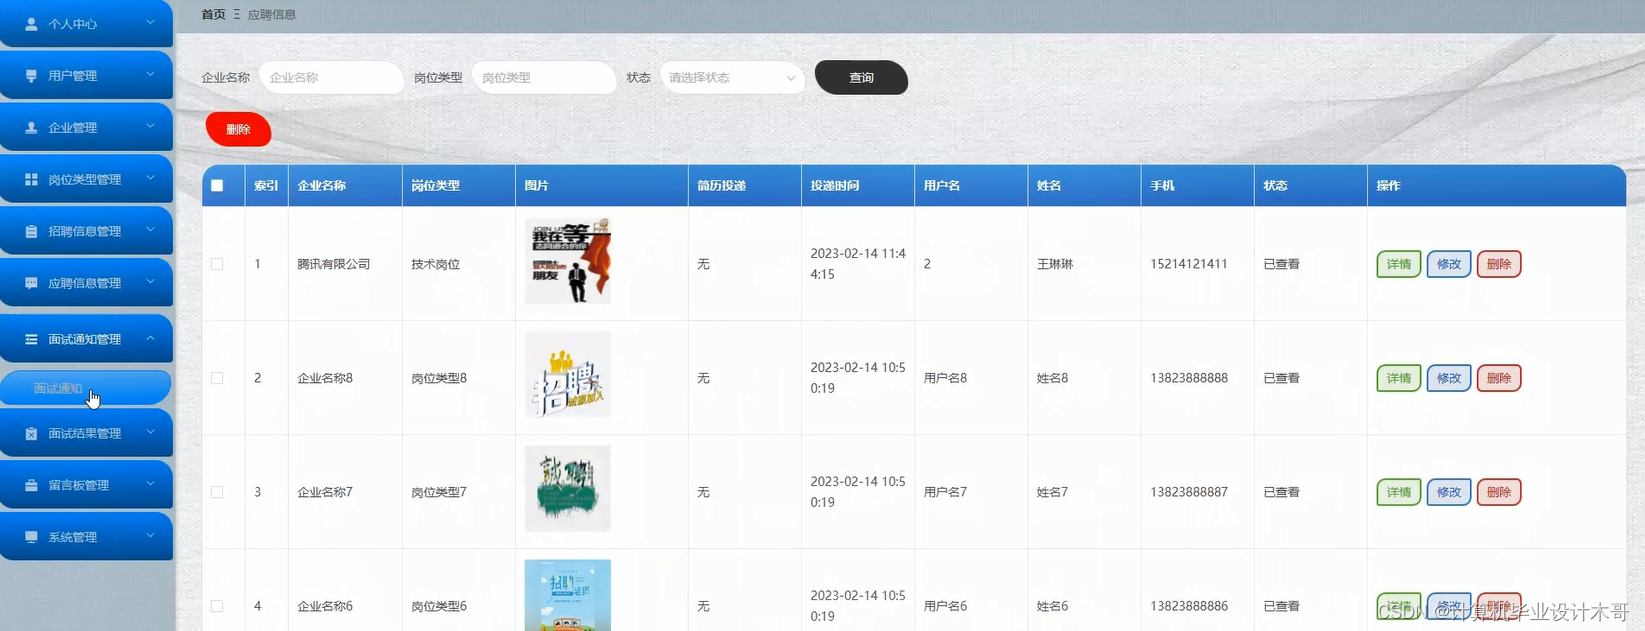Click the 面试通知管理 list icon
The width and height of the screenshot is (1645, 631).
point(31,340)
